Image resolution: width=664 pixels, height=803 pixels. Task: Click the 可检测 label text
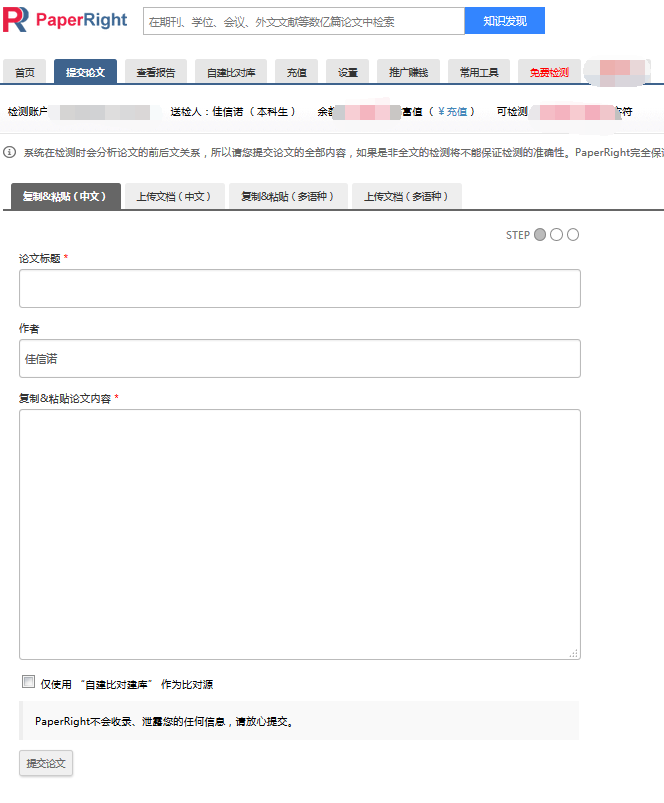(512, 111)
